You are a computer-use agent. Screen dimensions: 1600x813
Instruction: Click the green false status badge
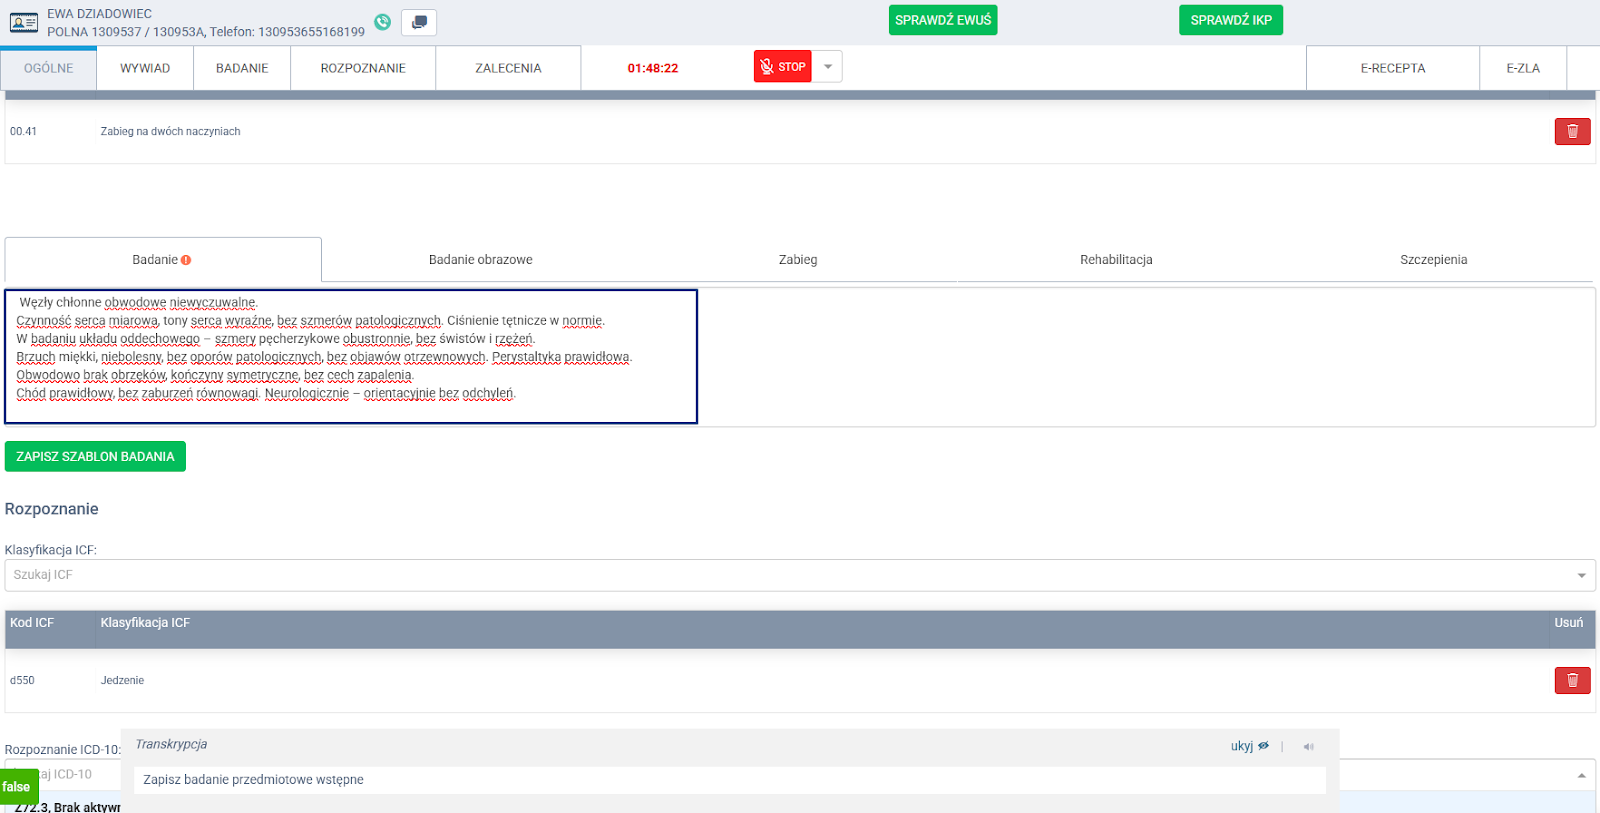17,787
